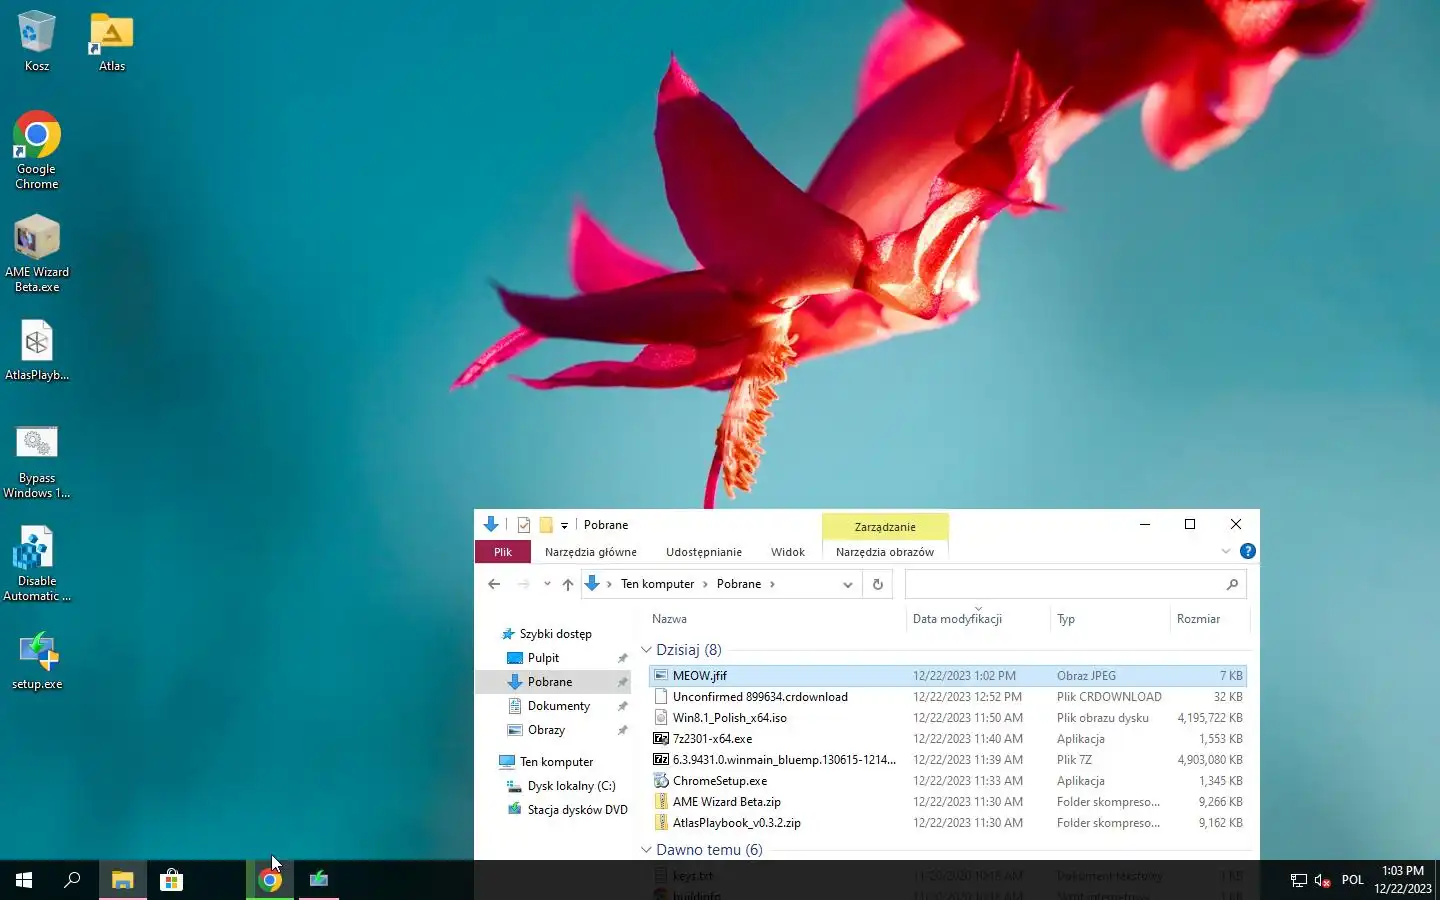Select AME Wizard Beta.zip file
Image resolution: width=1440 pixels, height=900 pixels.
[948, 802]
